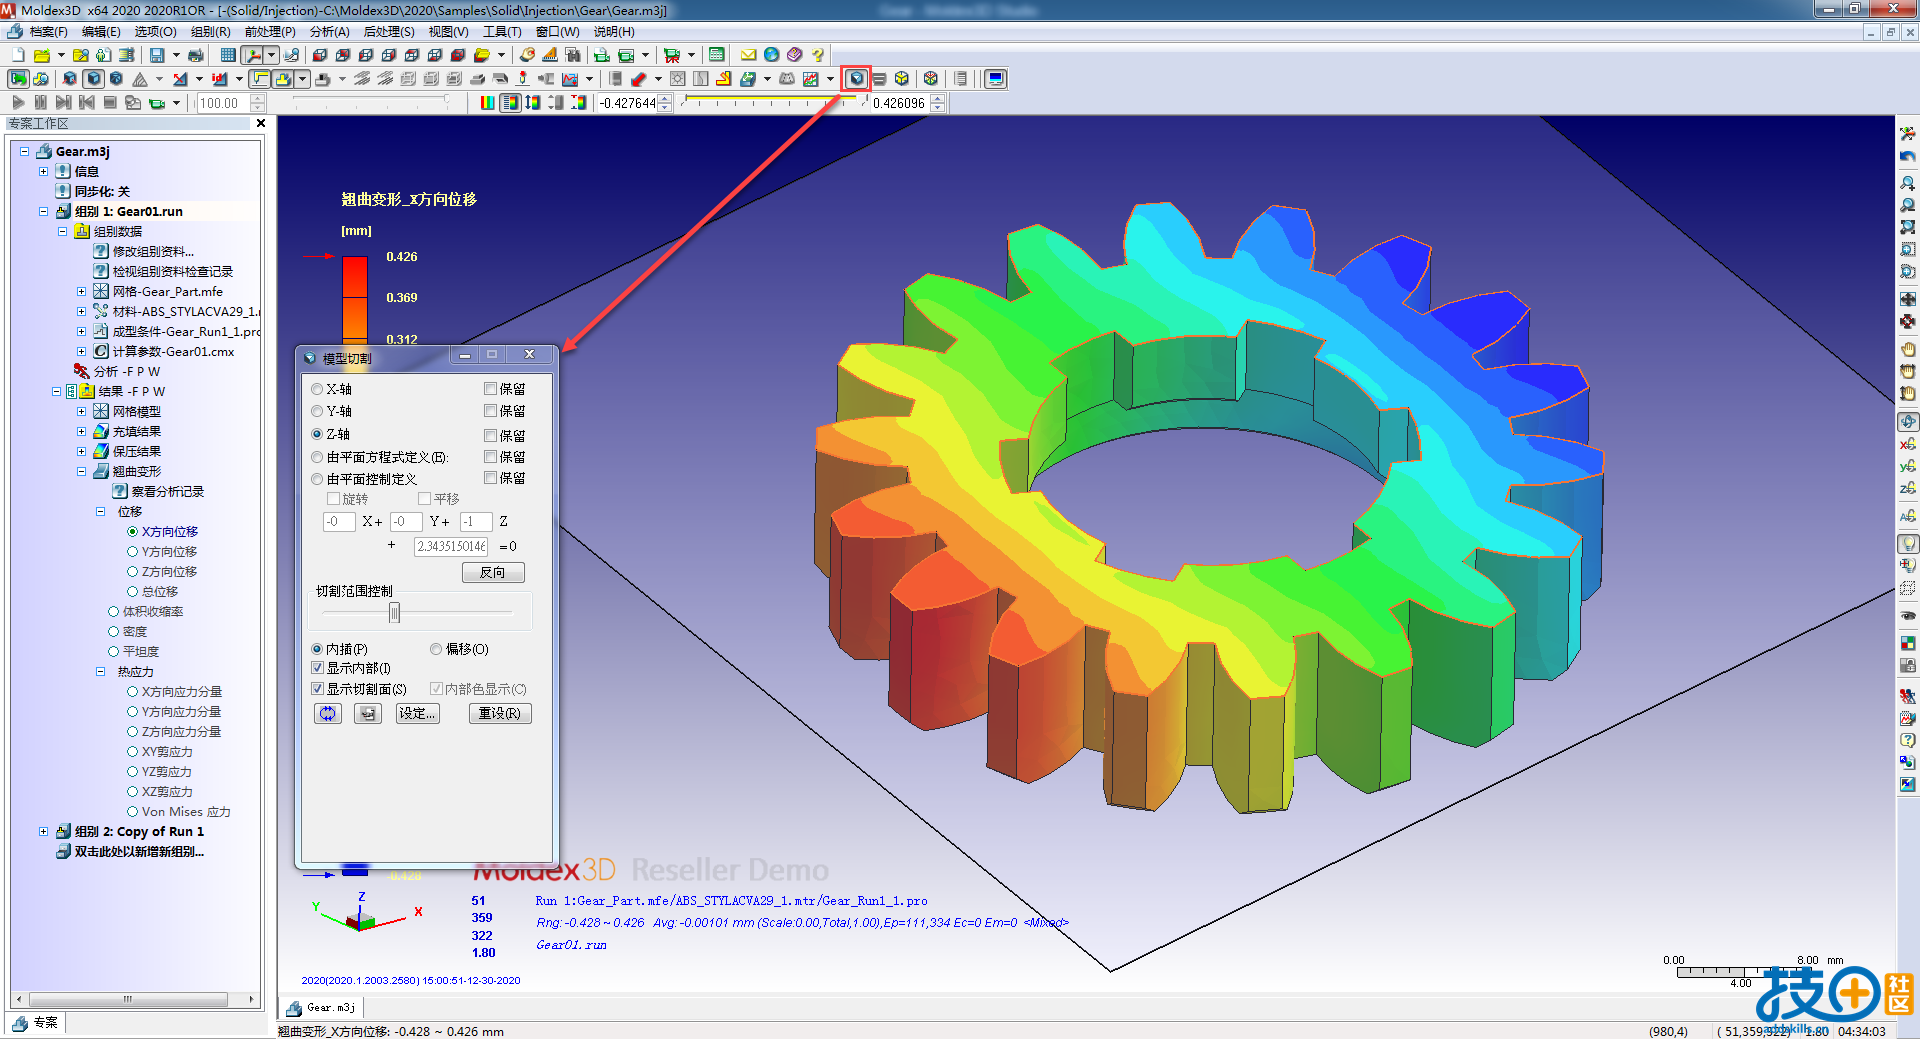Click the refresh icon in clipping dialog

pyautogui.click(x=328, y=713)
